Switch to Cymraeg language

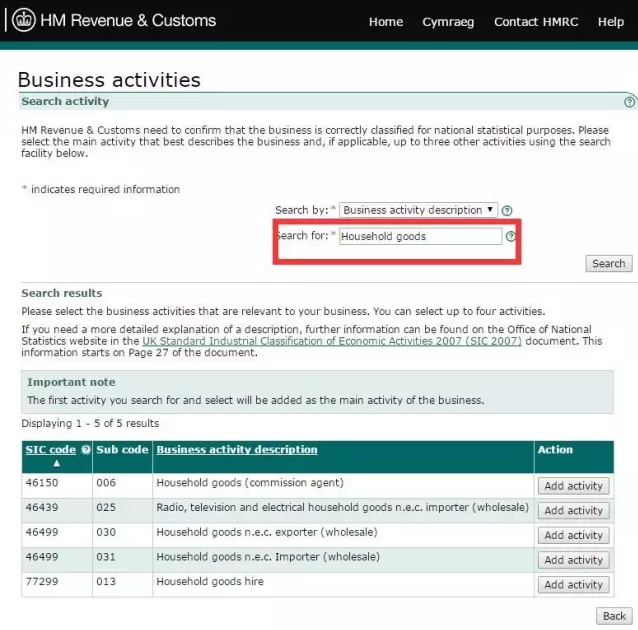coord(449,22)
